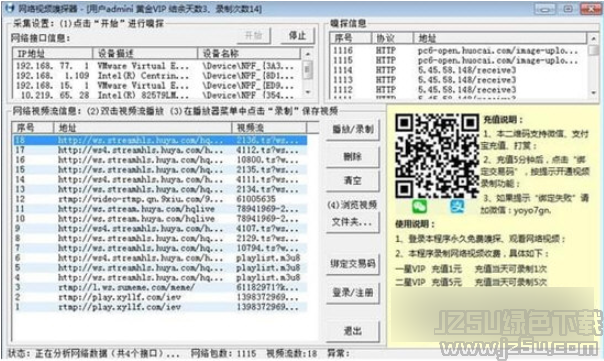Click the 删除 (Delete) button
This screenshot has width=604, height=361.
pyautogui.click(x=352, y=156)
